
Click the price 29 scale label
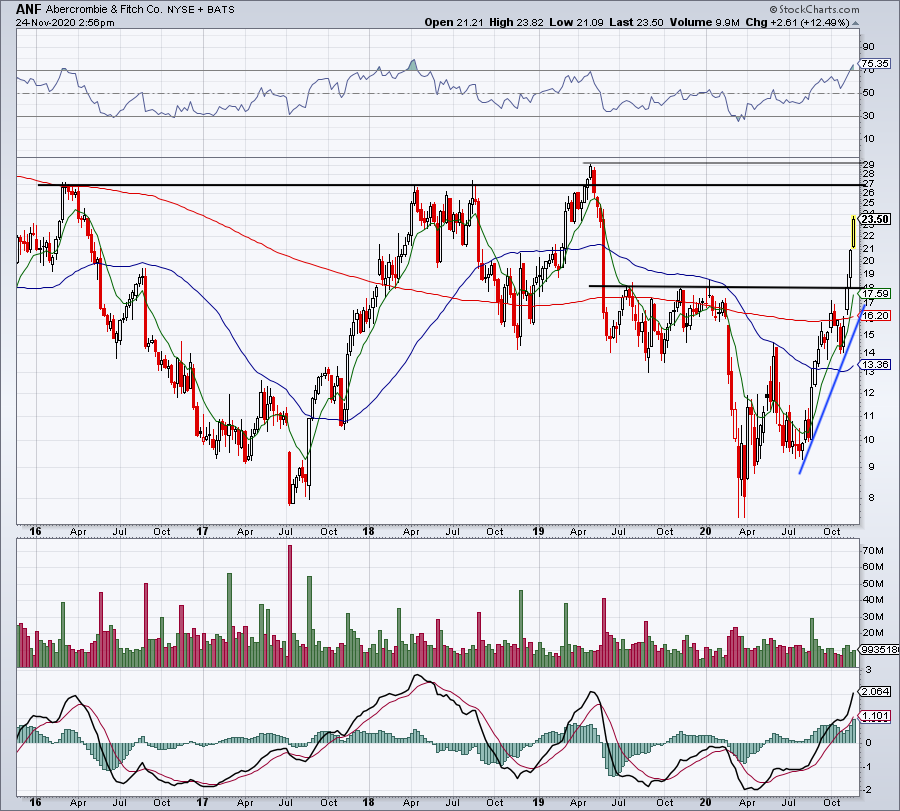868,165
